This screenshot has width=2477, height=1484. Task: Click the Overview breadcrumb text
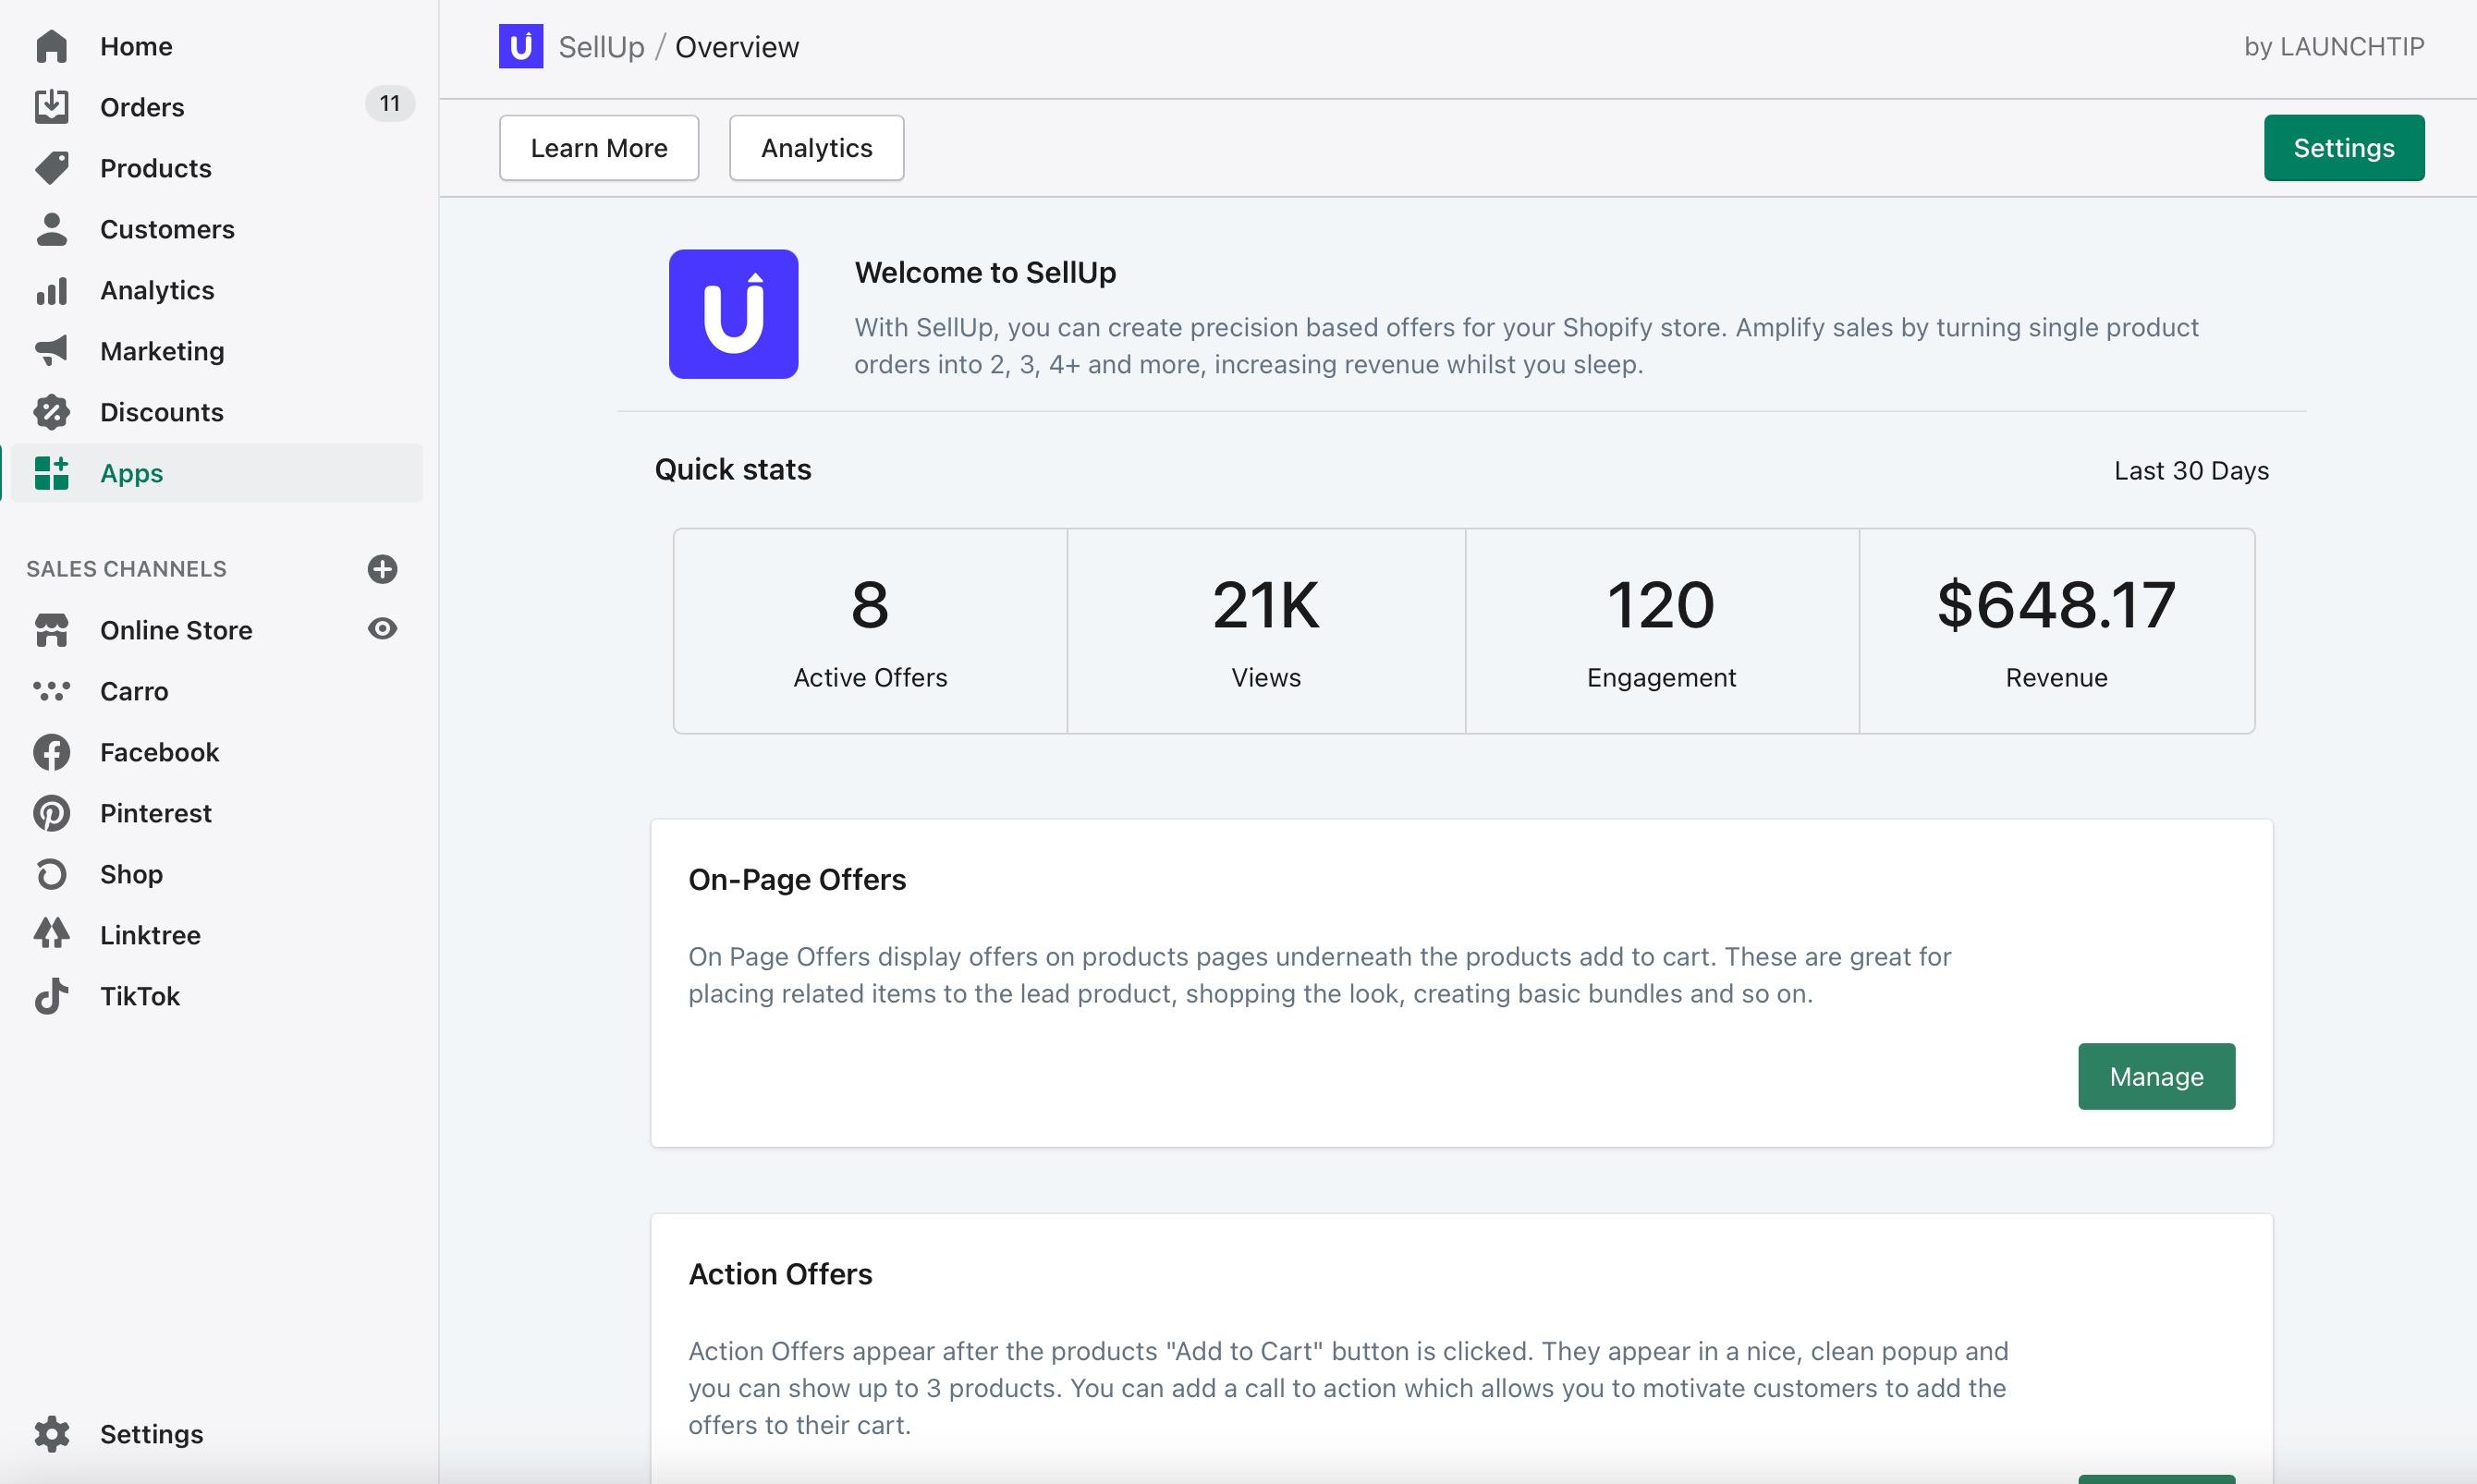tap(737, 47)
